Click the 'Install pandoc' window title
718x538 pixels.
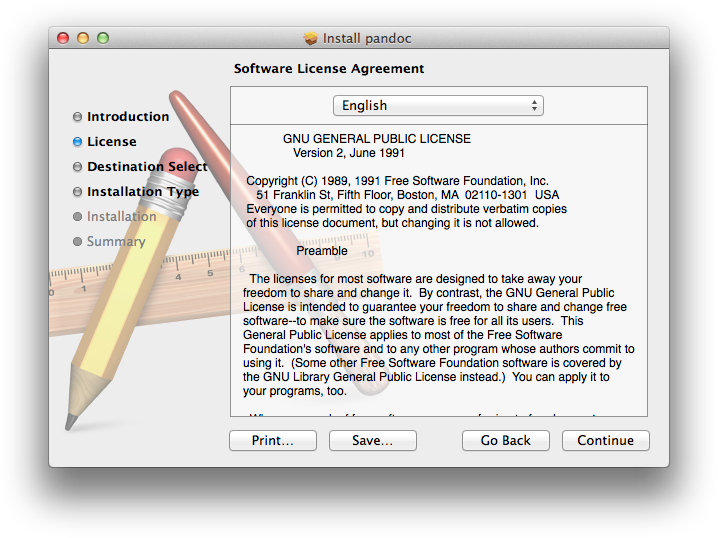point(367,38)
